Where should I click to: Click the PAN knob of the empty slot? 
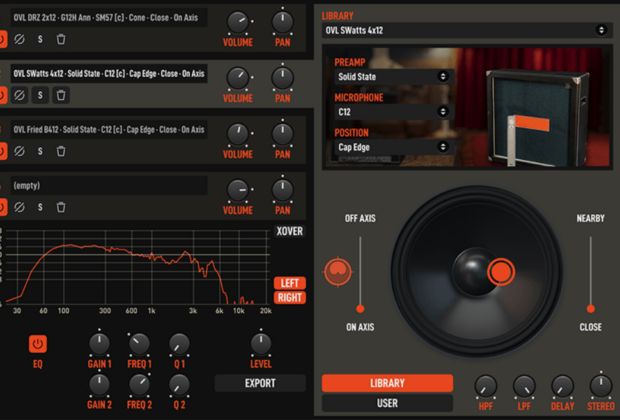(282, 190)
